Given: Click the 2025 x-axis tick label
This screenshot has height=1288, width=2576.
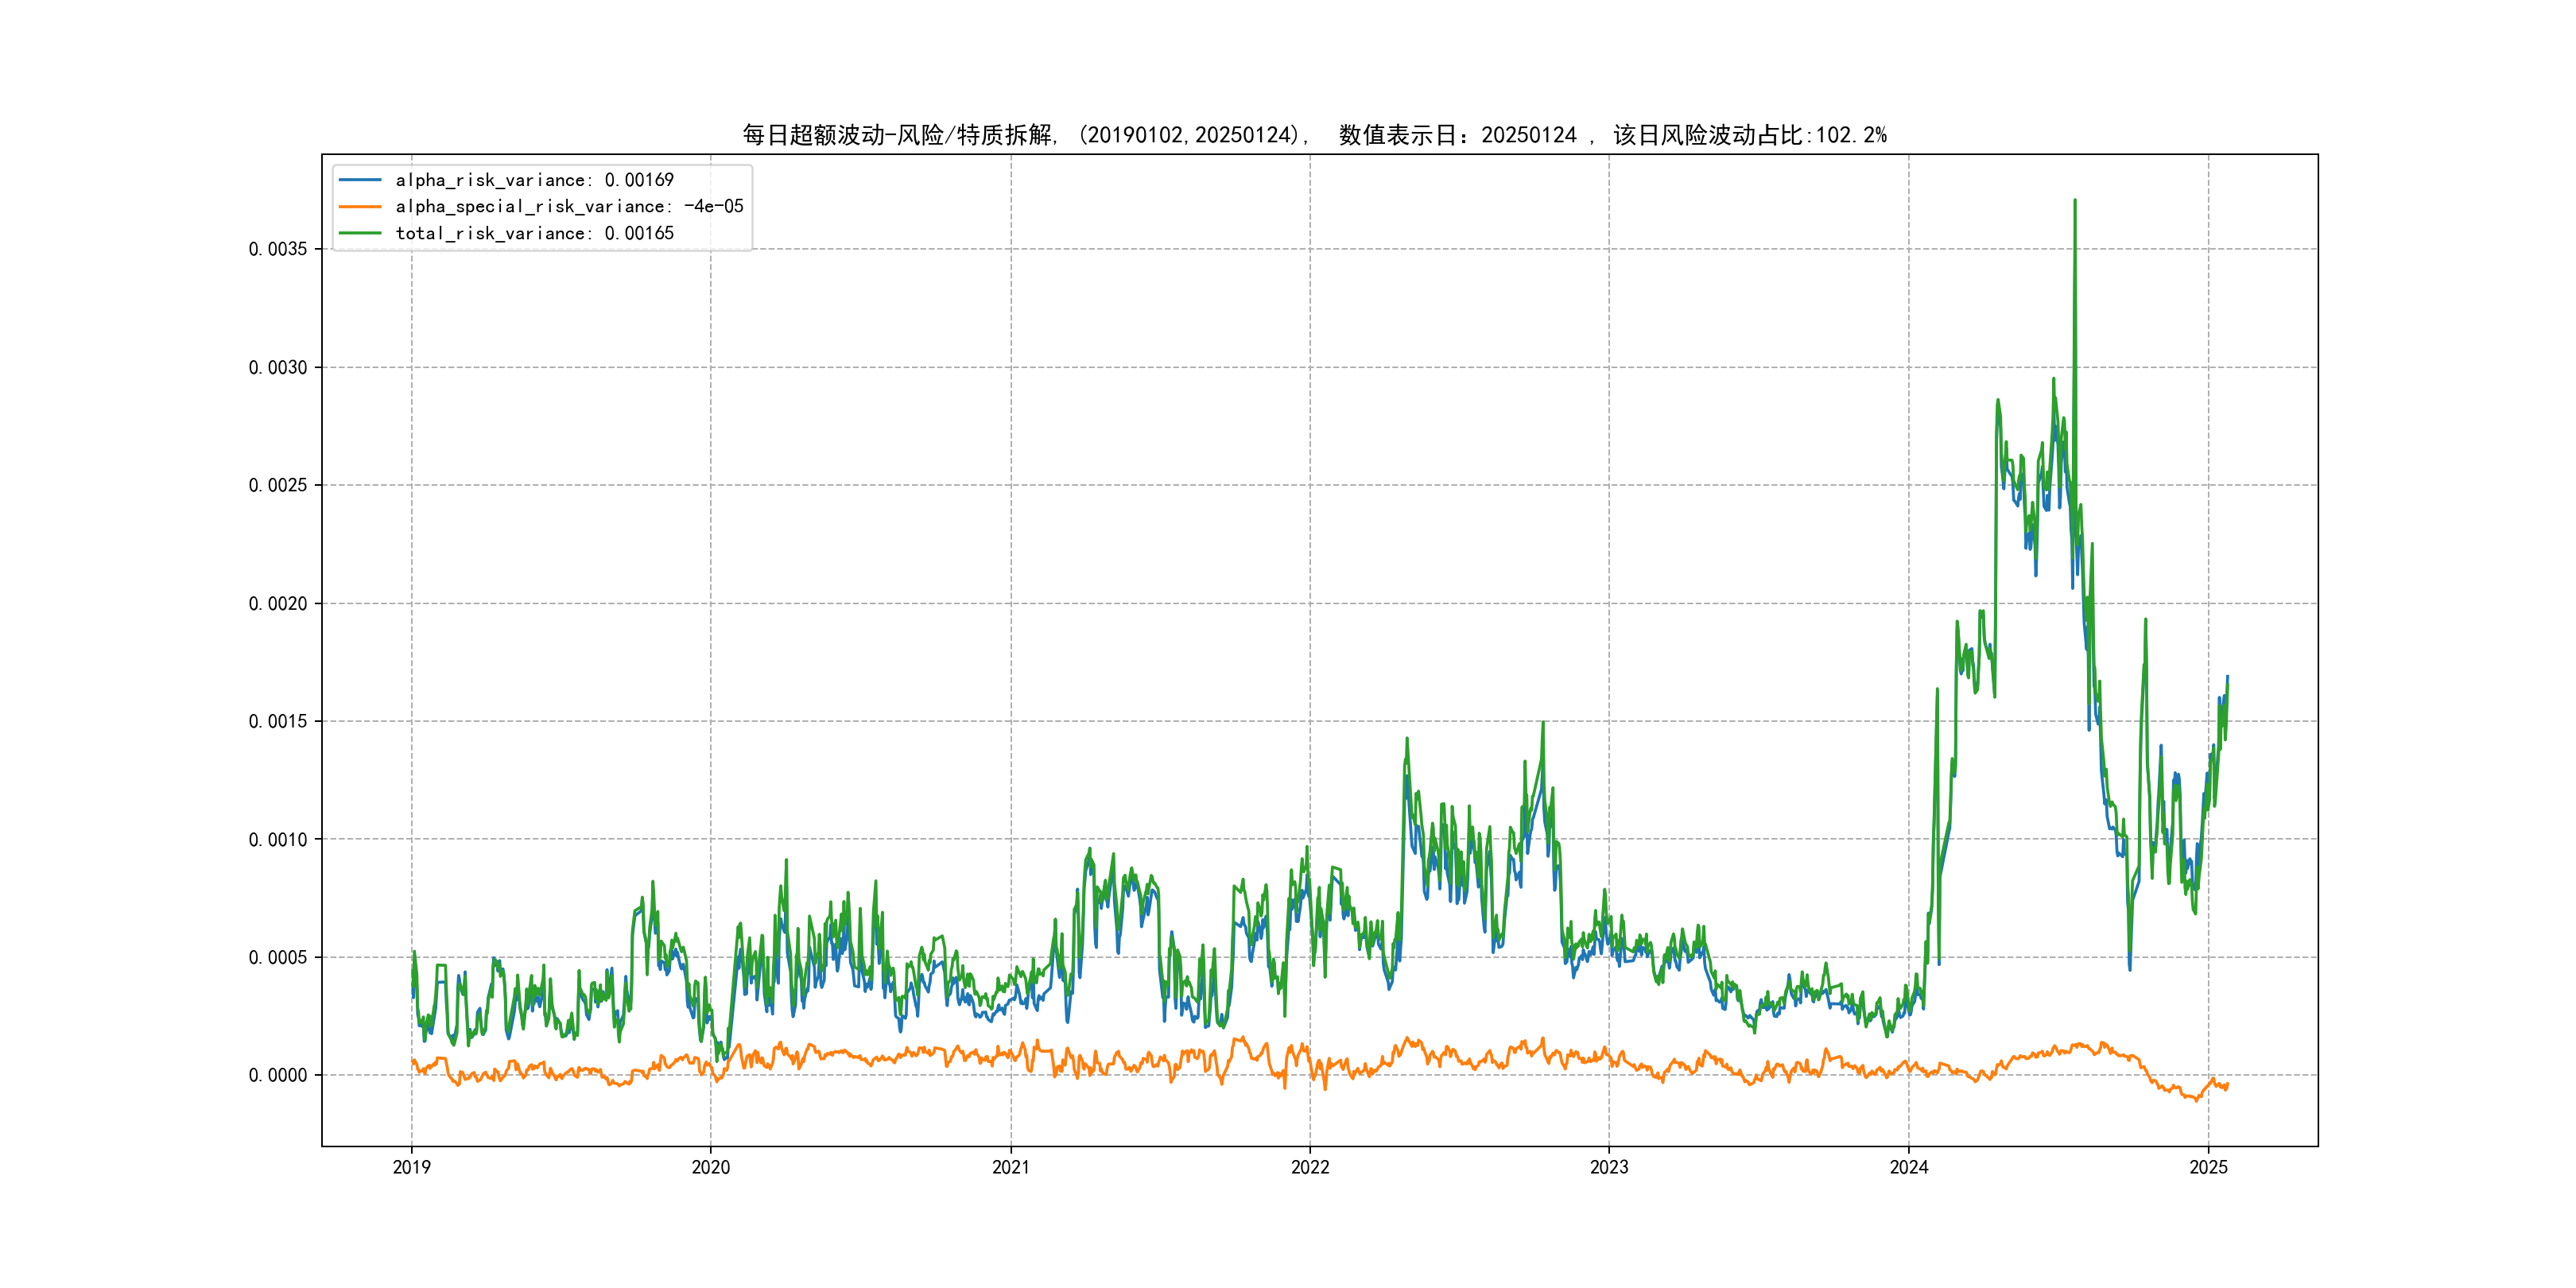Looking at the screenshot, I should [2208, 1167].
